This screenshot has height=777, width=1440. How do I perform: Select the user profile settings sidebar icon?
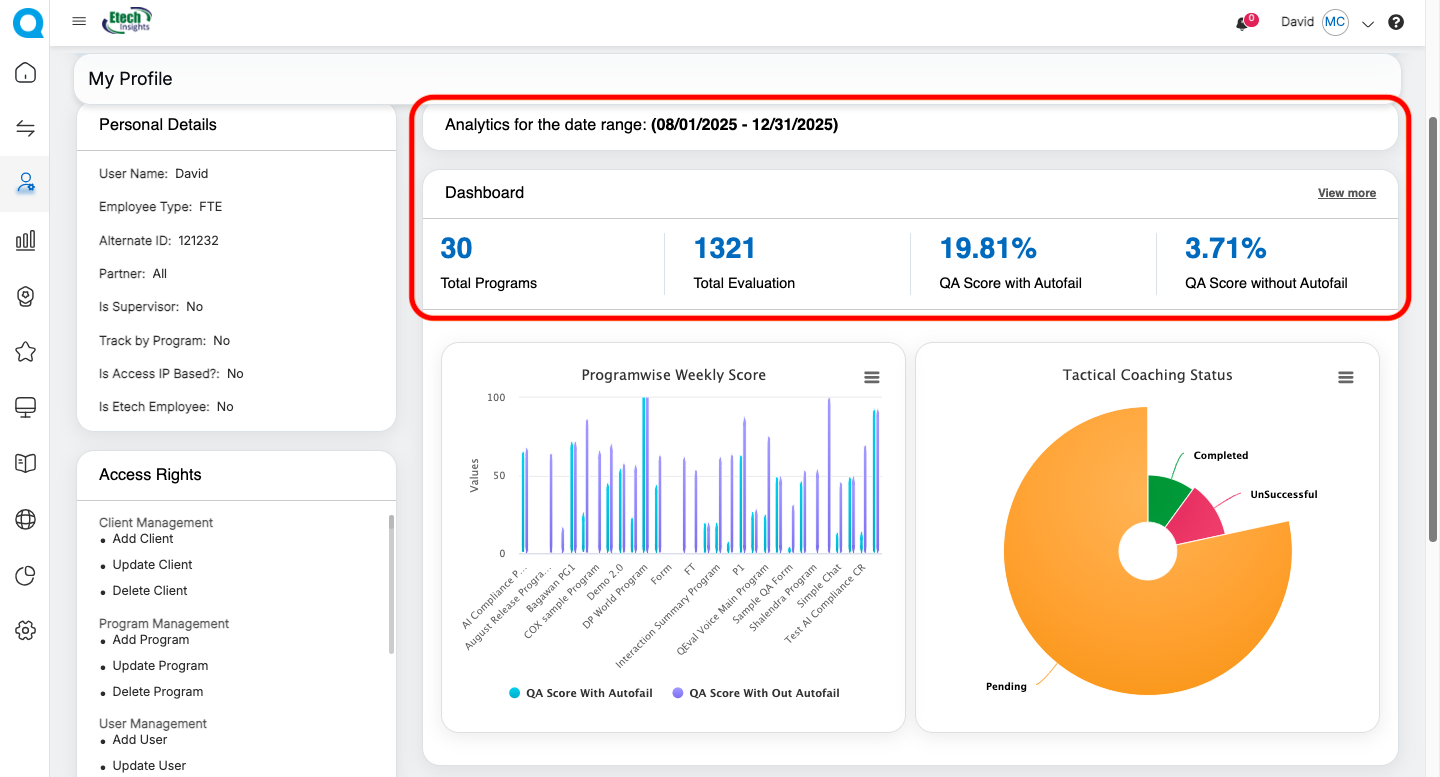coord(26,183)
